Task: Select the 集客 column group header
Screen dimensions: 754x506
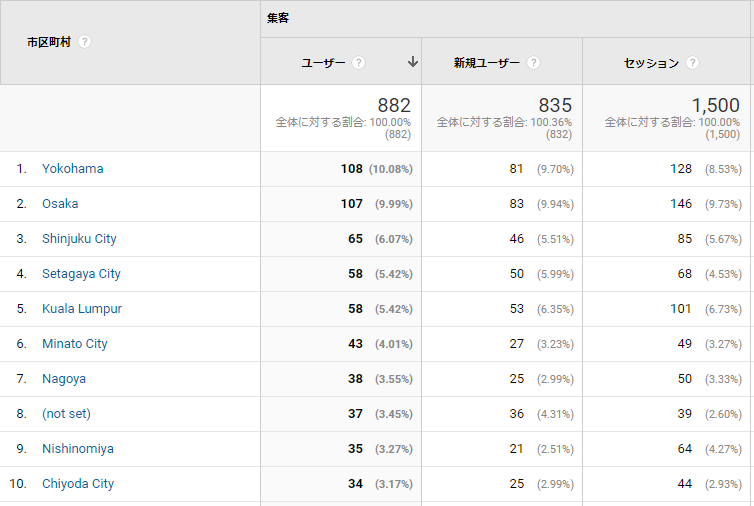Action: pyautogui.click(x=278, y=18)
